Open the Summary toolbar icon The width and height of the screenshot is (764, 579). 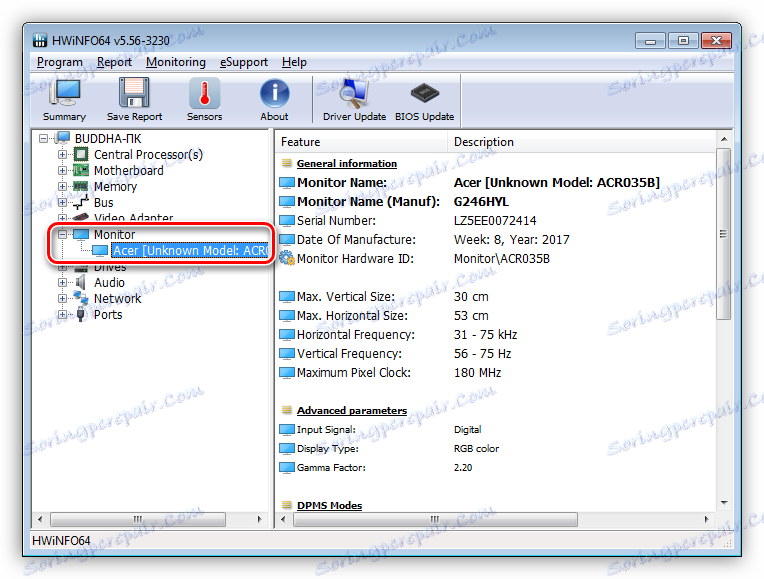64,100
